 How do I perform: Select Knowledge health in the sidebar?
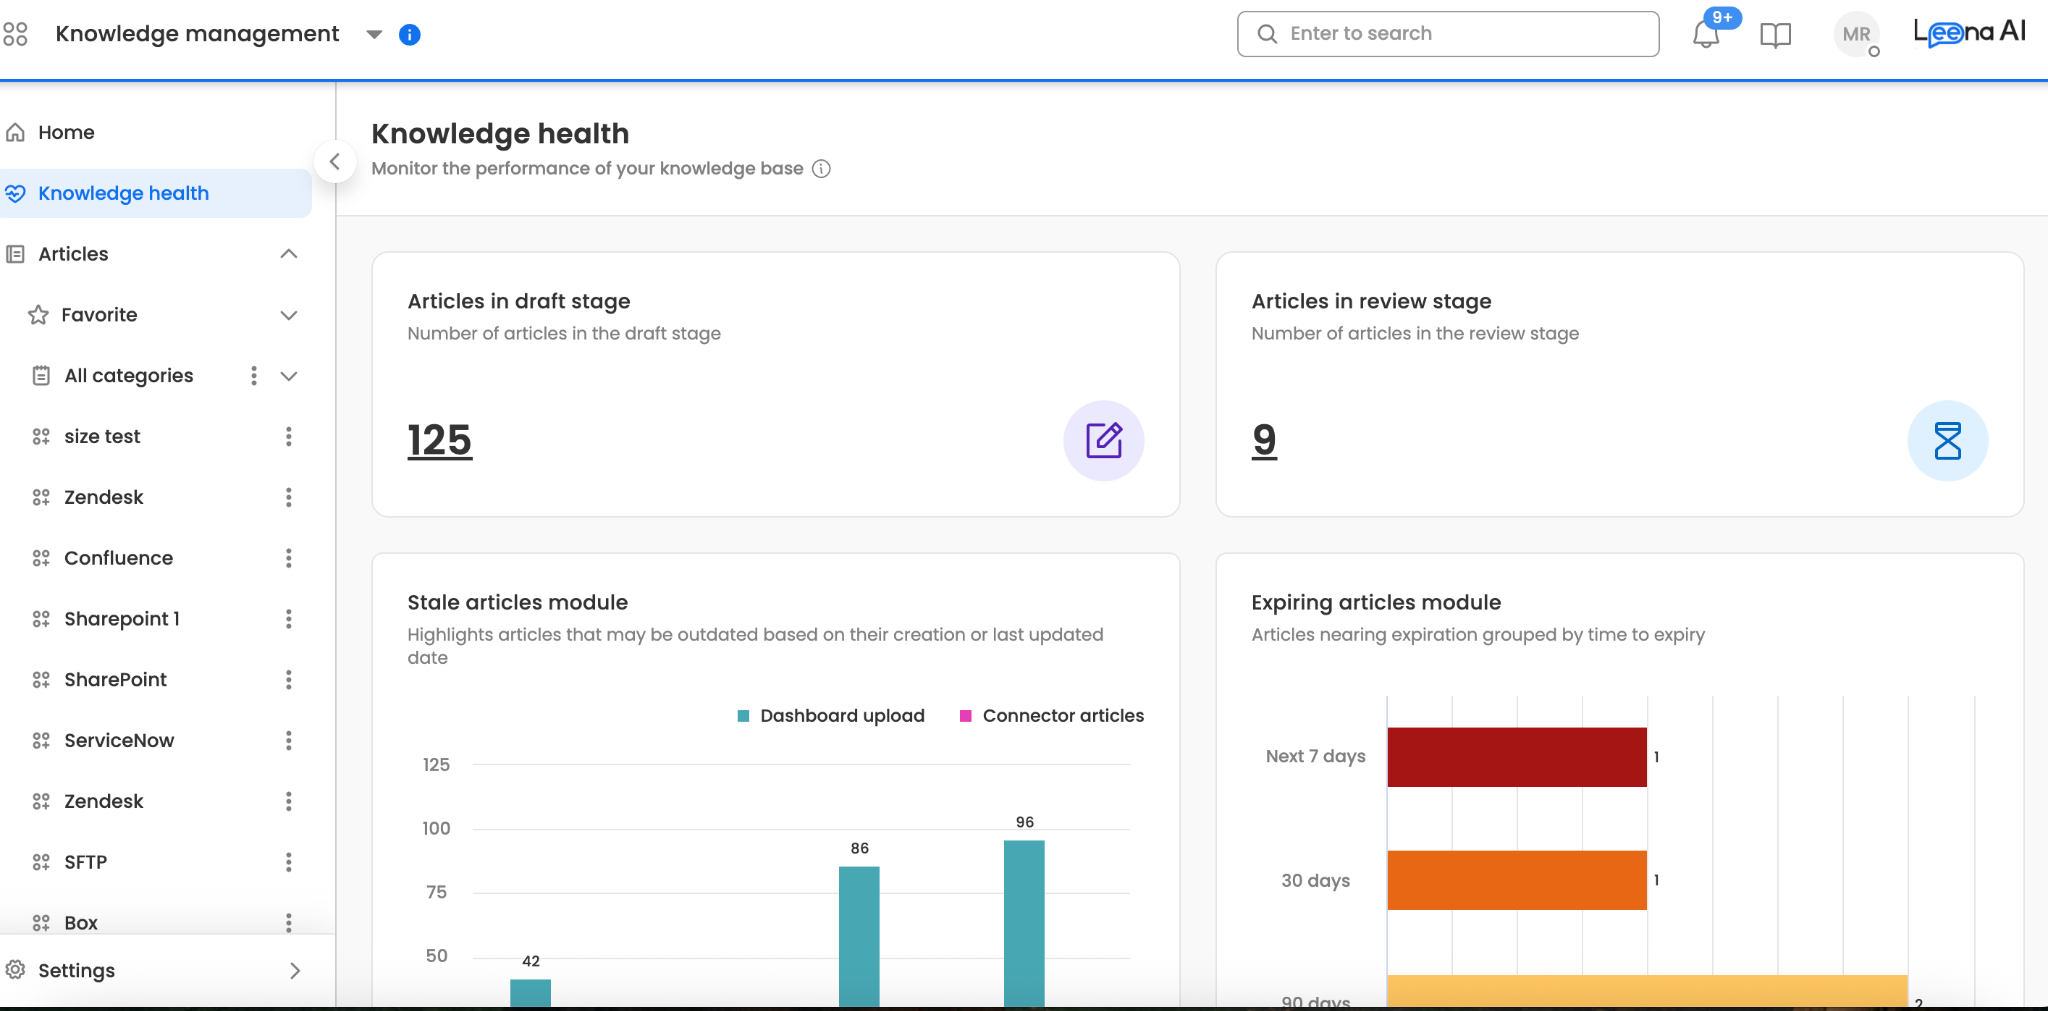coord(156,194)
